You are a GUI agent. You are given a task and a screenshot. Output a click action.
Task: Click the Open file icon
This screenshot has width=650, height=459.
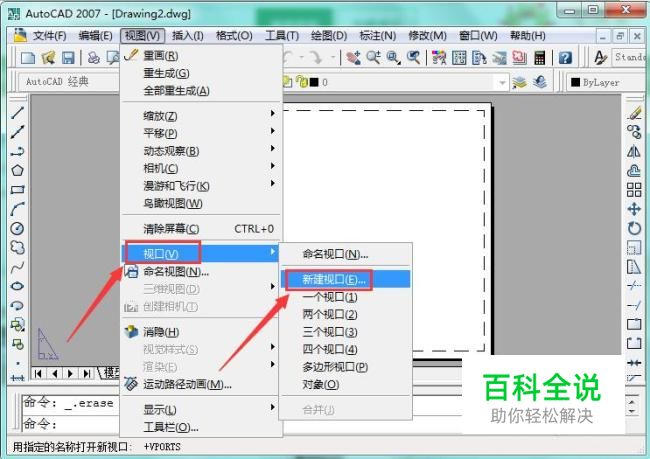coord(48,58)
